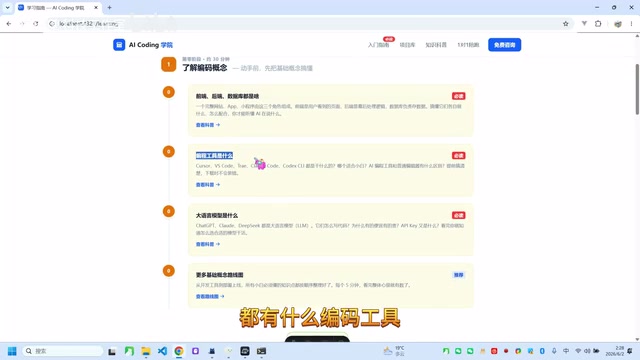Open 查看科普 link in 编程工具是什么 card

pyautogui.click(x=208, y=184)
